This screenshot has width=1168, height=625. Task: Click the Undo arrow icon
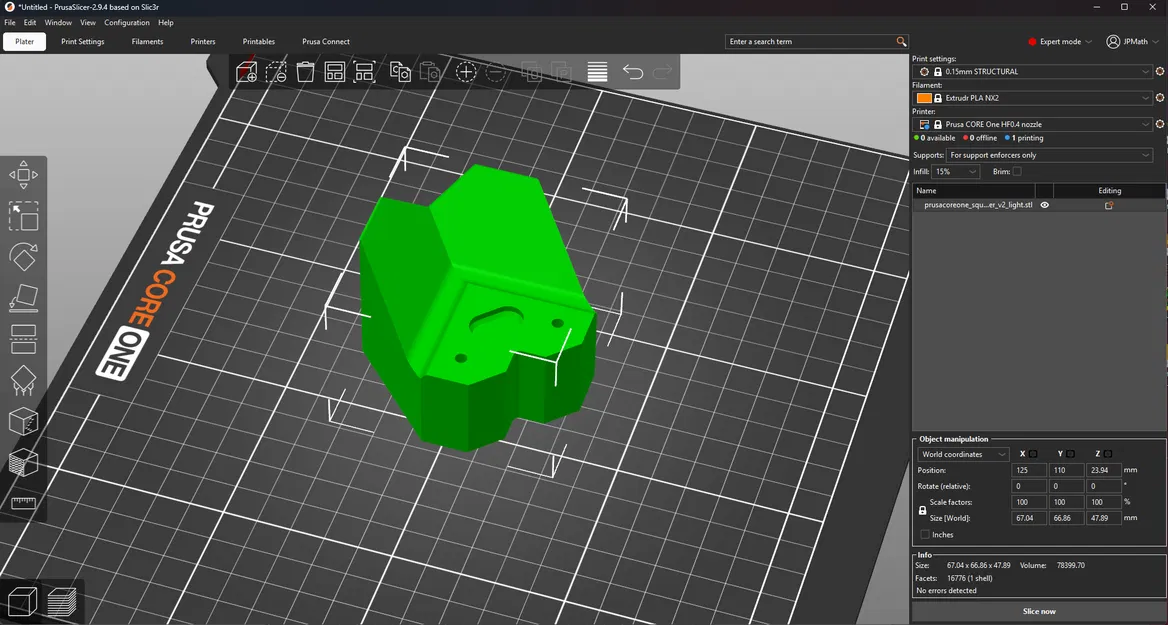(633, 72)
